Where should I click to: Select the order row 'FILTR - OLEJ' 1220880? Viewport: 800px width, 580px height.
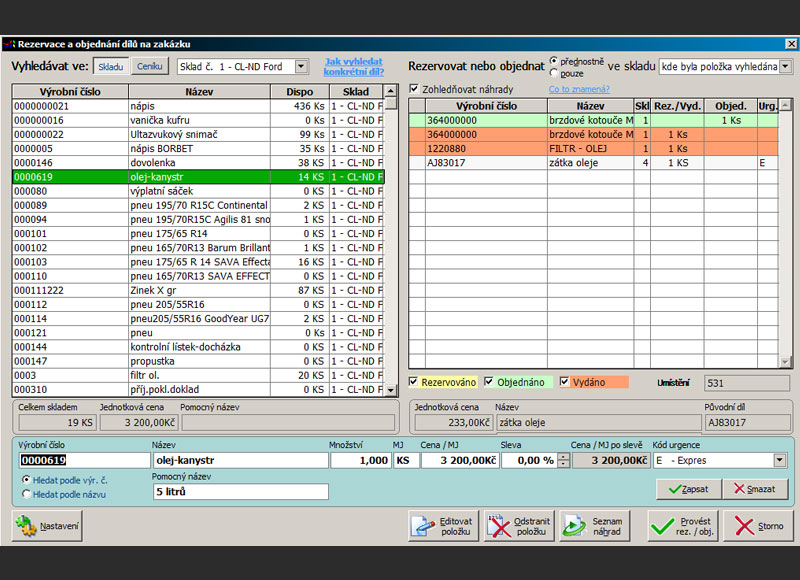[x=594, y=148]
